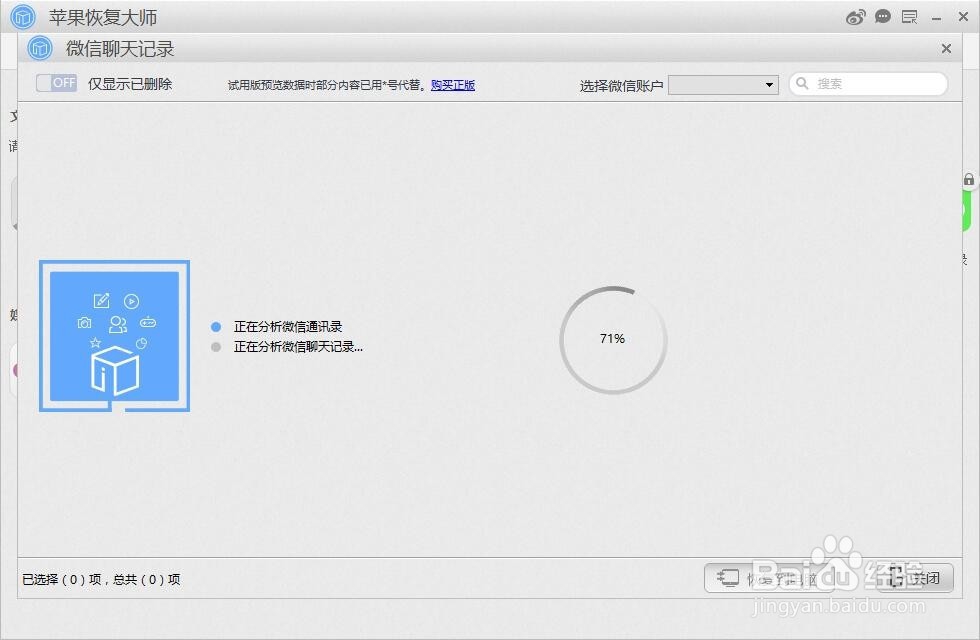Close the 微信聊天记录 dialog
This screenshot has width=980, height=640.
(946, 48)
